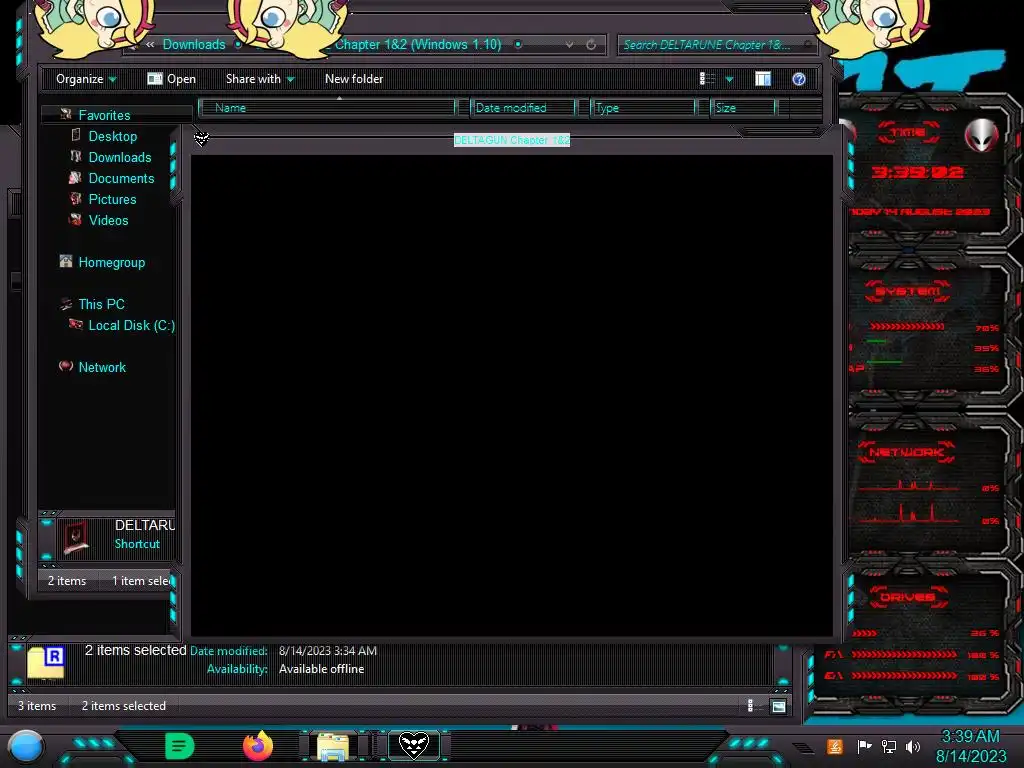Sort by Date modified column
Image resolution: width=1024 pixels, height=768 pixels.
coord(522,108)
